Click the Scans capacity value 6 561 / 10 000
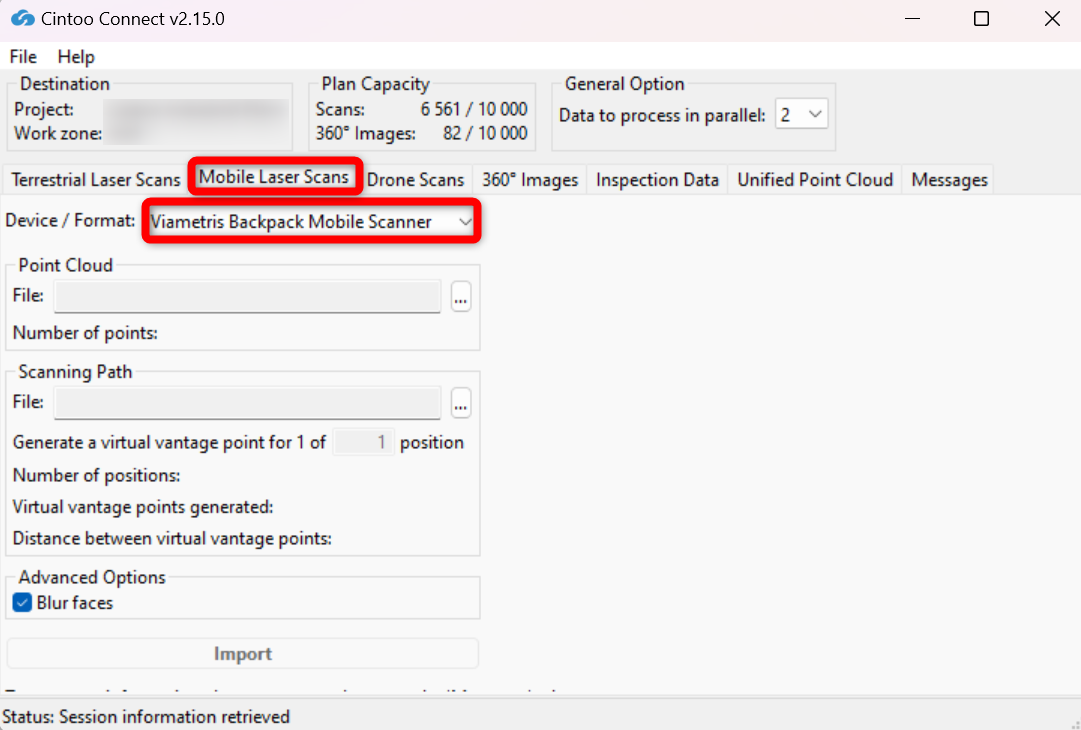 coord(474,110)
